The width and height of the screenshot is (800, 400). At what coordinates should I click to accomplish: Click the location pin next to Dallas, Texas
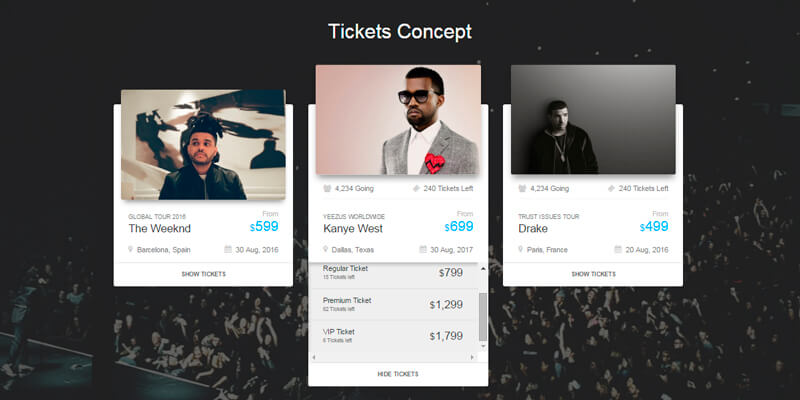(x=326, y=250)
